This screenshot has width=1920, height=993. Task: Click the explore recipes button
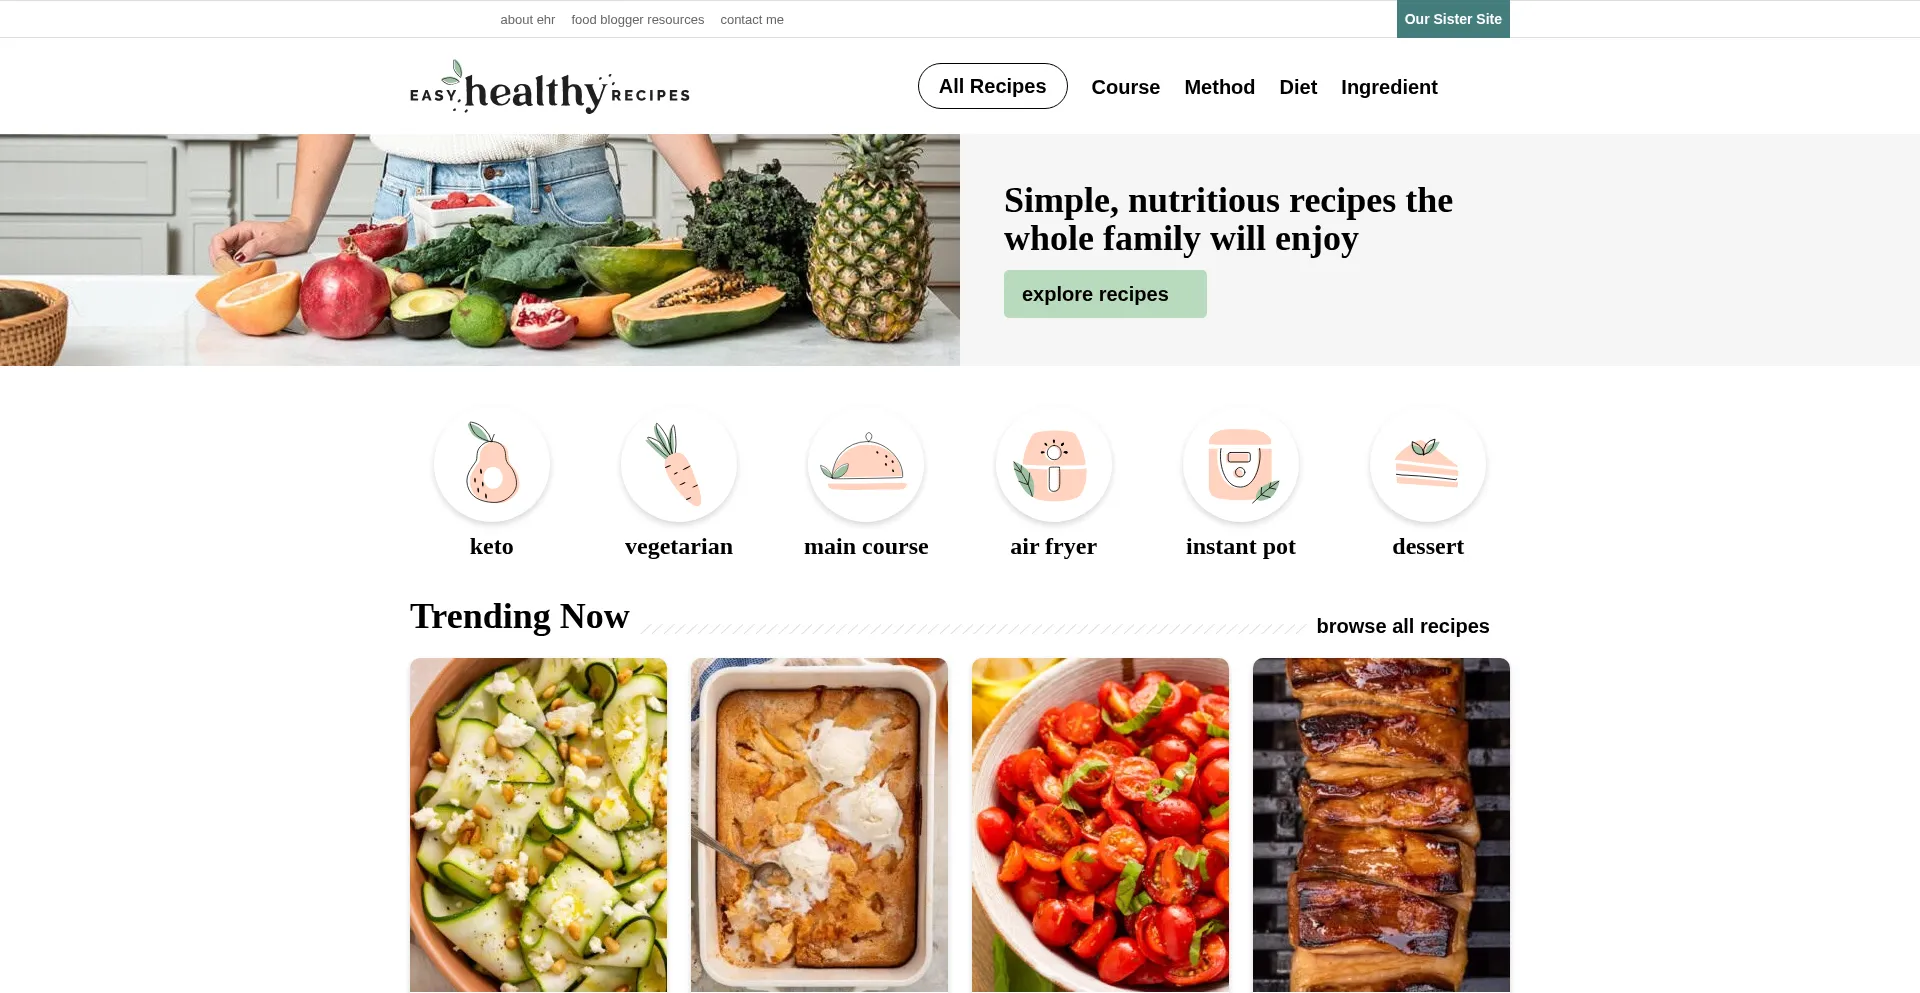coord(1105,294)
